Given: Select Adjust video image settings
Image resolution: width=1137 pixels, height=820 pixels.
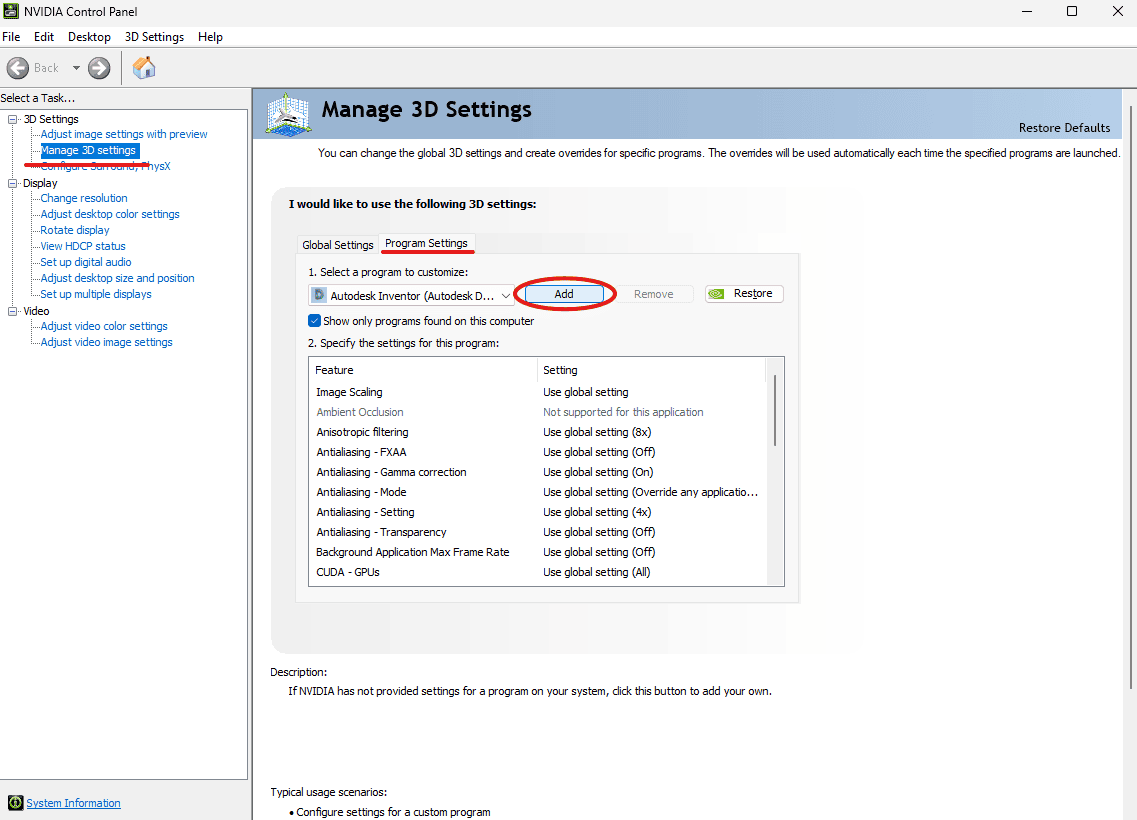Looking at the screenshot, I should tap(107, 342).
